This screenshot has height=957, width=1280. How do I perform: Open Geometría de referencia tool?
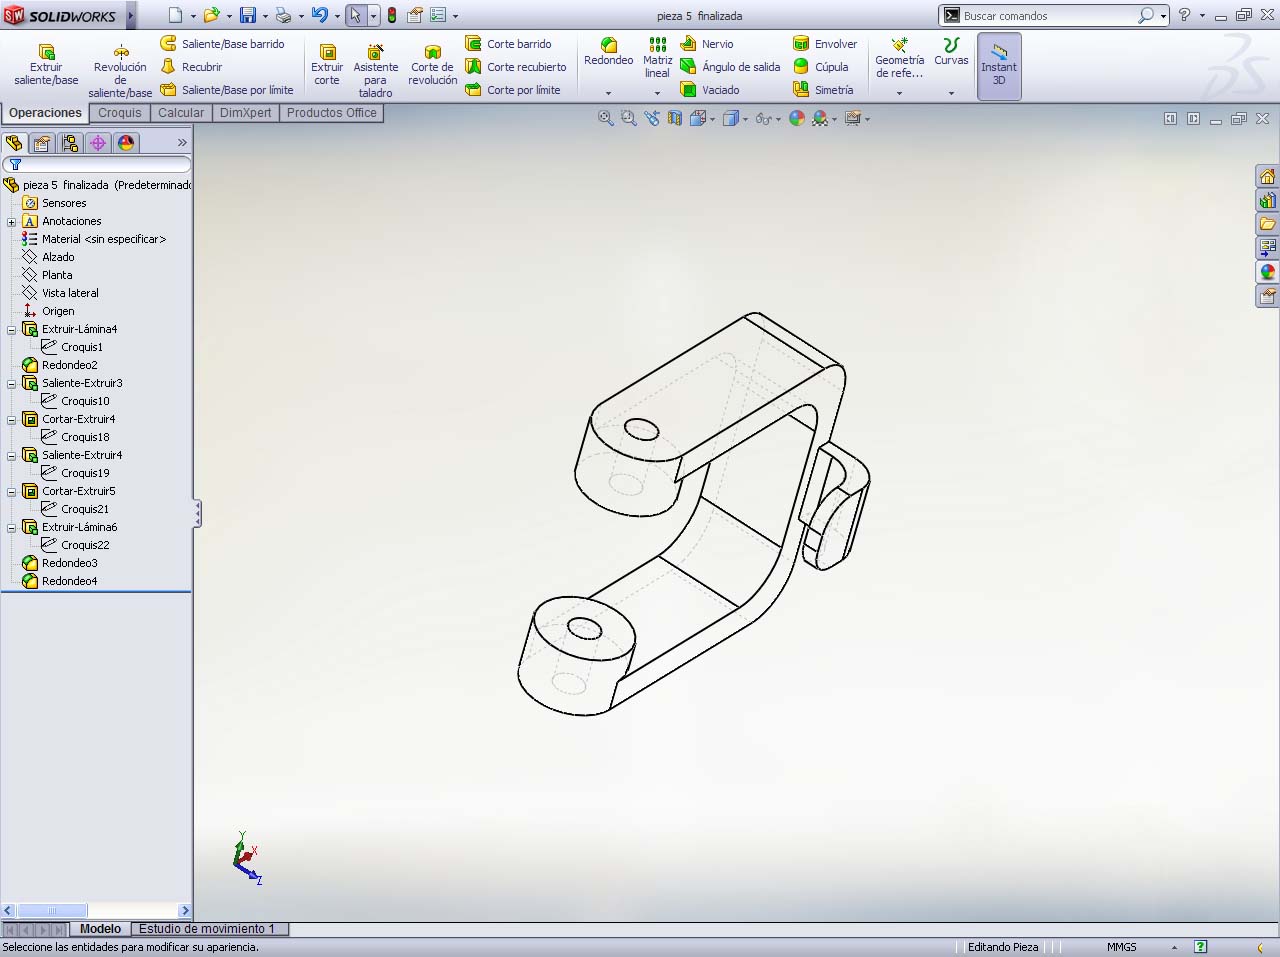pos(899,58)
